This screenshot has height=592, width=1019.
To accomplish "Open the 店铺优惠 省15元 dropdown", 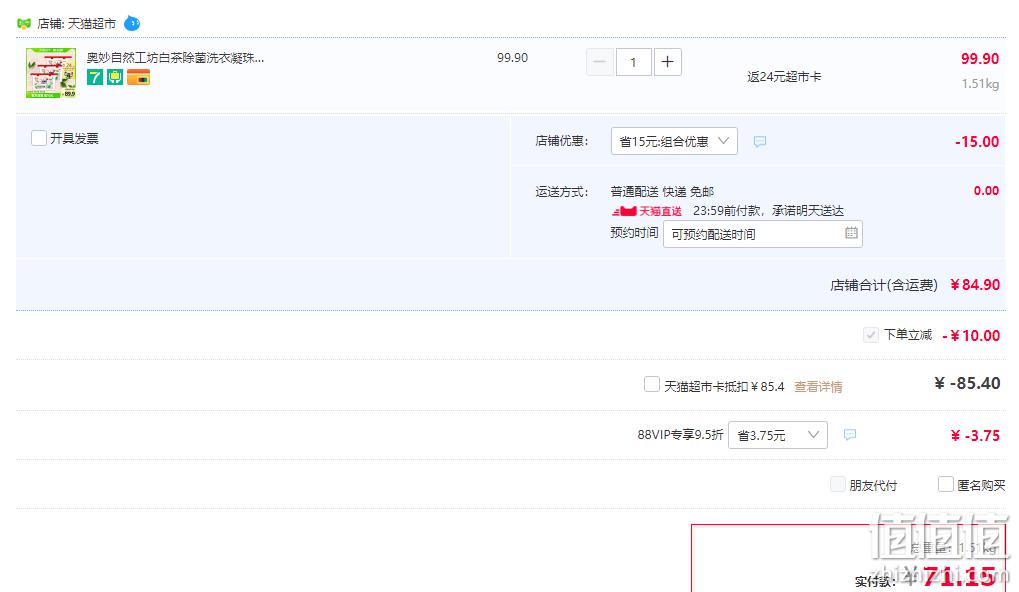I will (x=674, y=141).
